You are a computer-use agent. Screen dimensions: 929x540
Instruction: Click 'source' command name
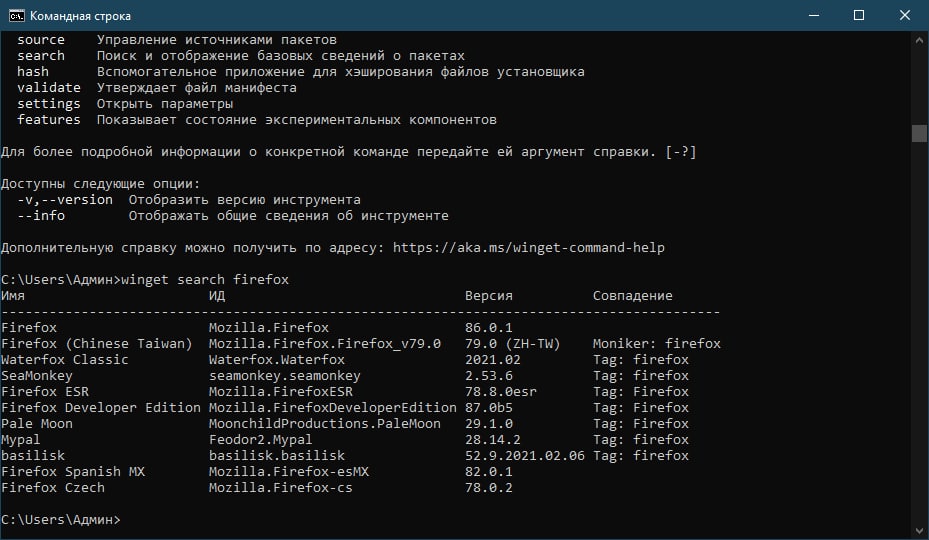point(41,40)
